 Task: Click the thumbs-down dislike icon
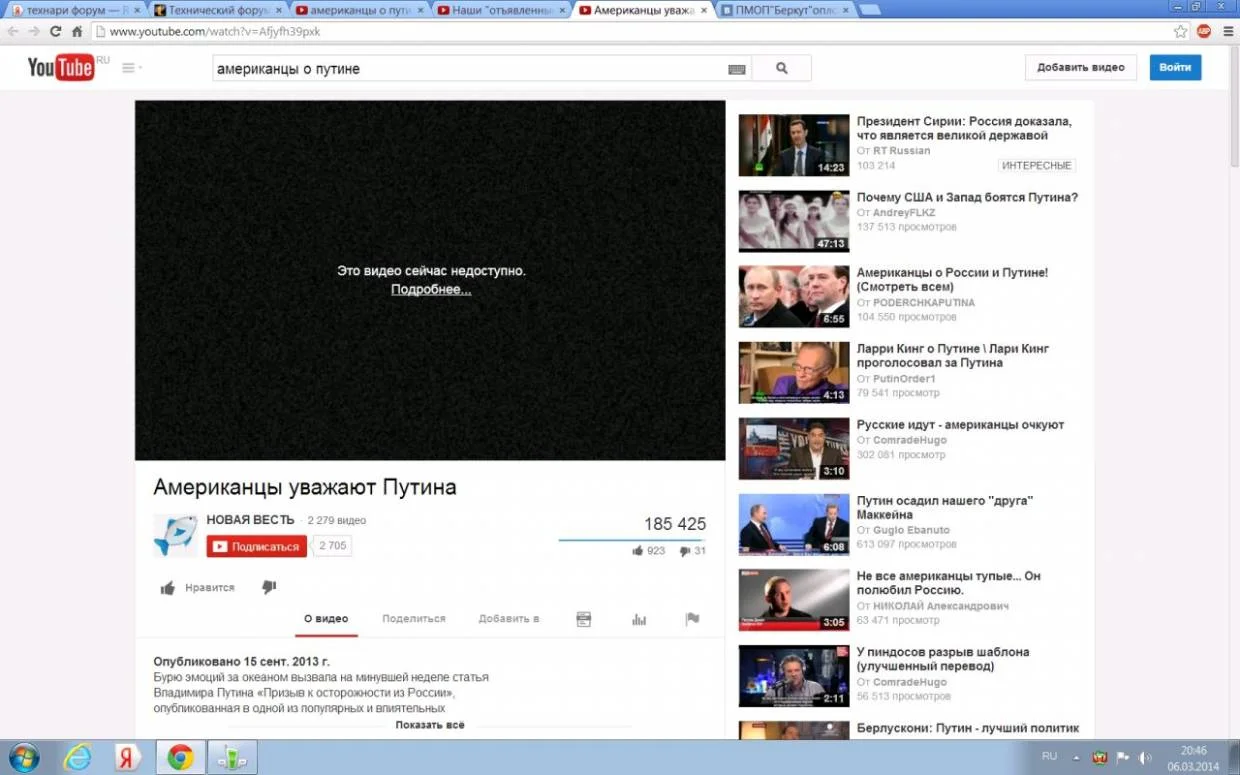click(269, 587)
